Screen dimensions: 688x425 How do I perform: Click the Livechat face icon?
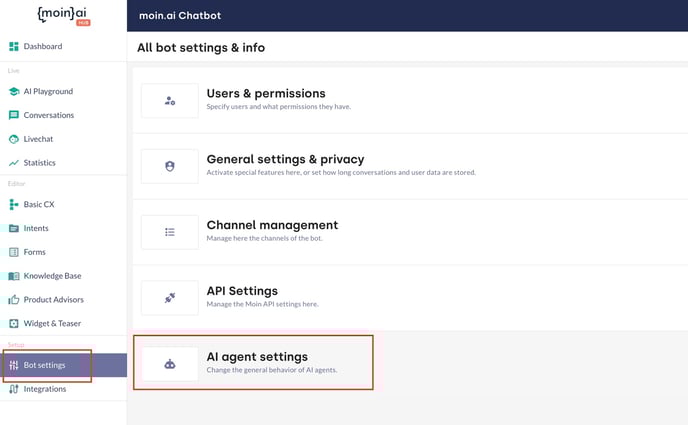(x=14, y=139)
